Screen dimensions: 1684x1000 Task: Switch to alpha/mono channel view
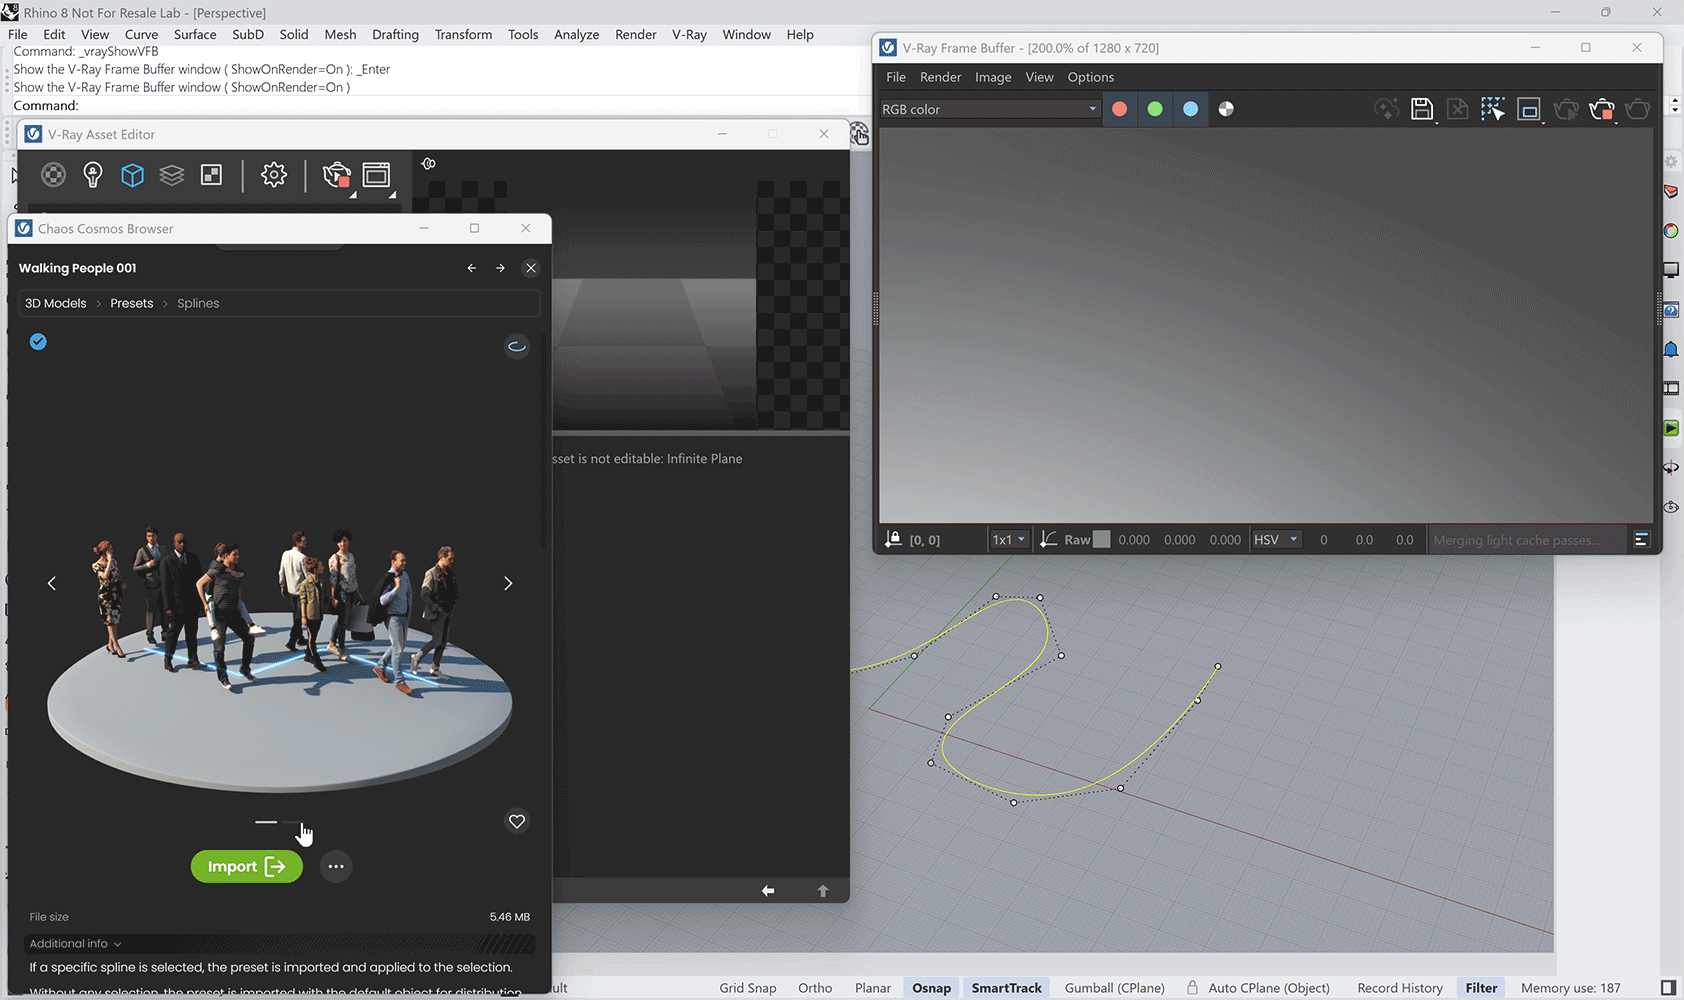(1226, 109)
